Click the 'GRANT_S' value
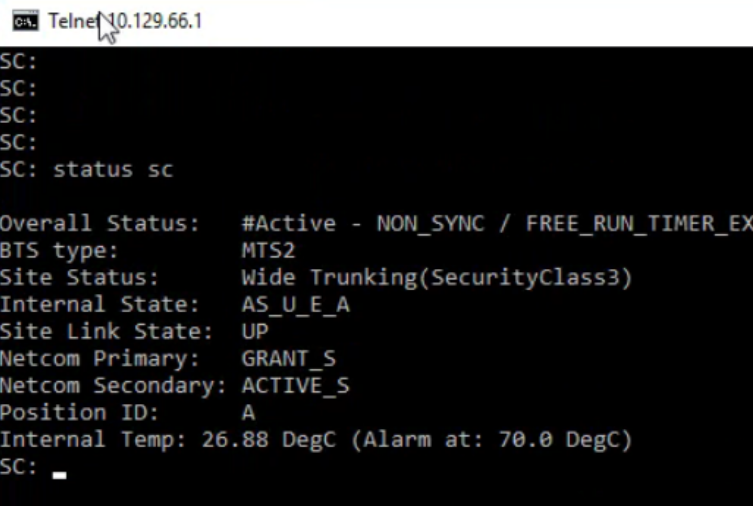Screen dimensions: 753x506 coord(288,358)
